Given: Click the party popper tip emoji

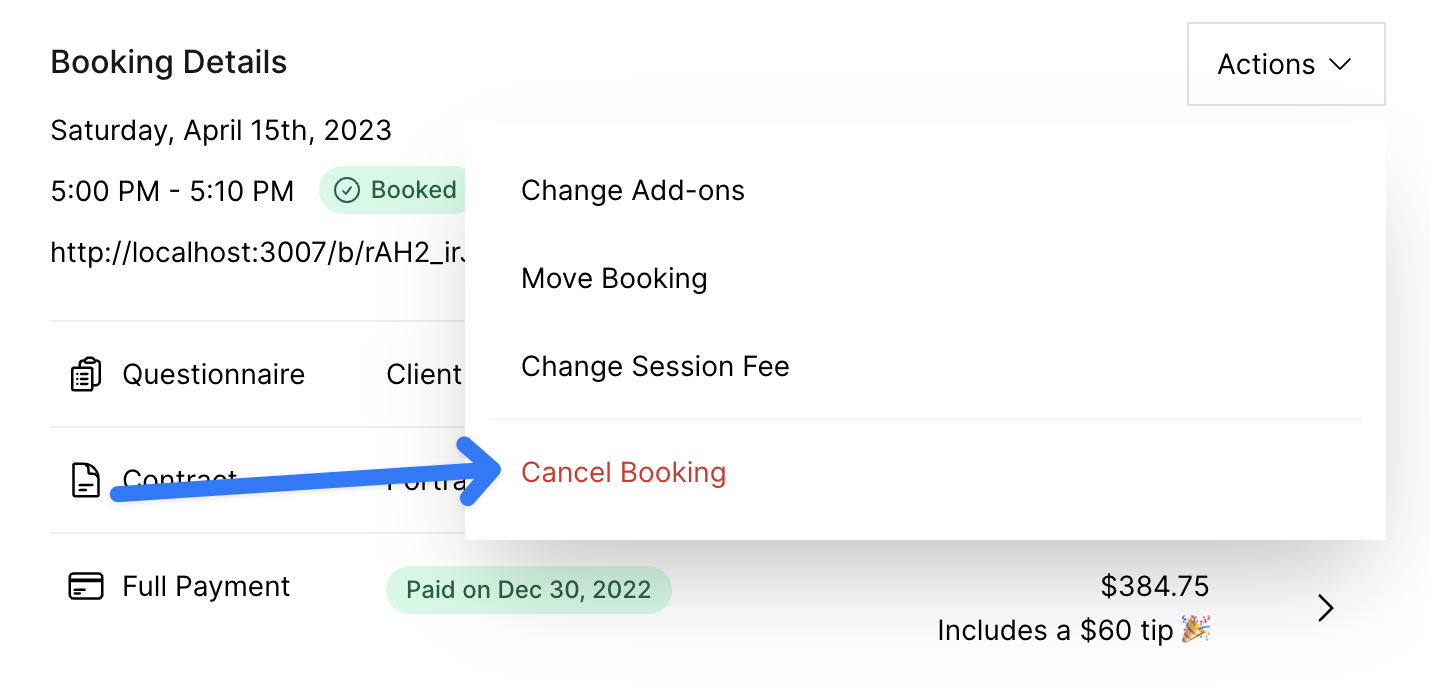Looking at the screenshot, I should 1196,629.
